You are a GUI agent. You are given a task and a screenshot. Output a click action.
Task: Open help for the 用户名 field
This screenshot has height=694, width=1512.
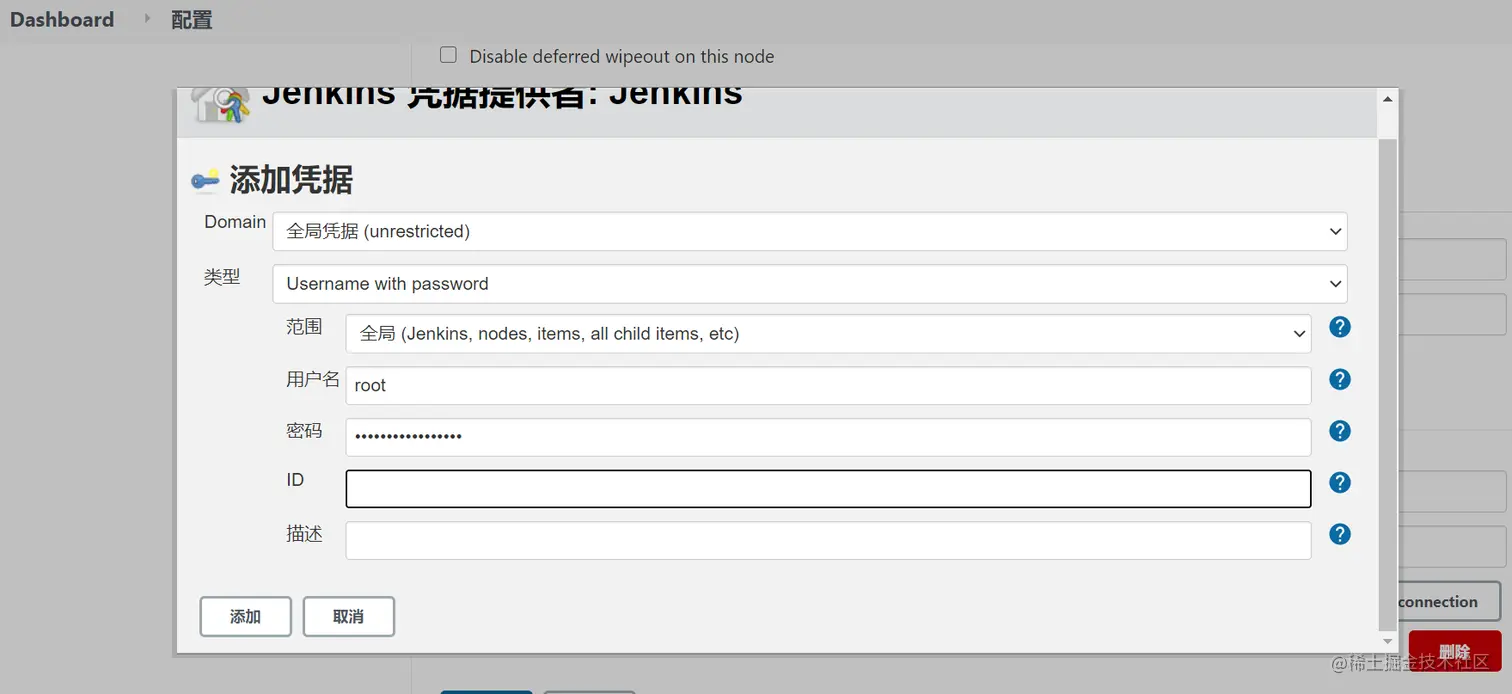1340,379
